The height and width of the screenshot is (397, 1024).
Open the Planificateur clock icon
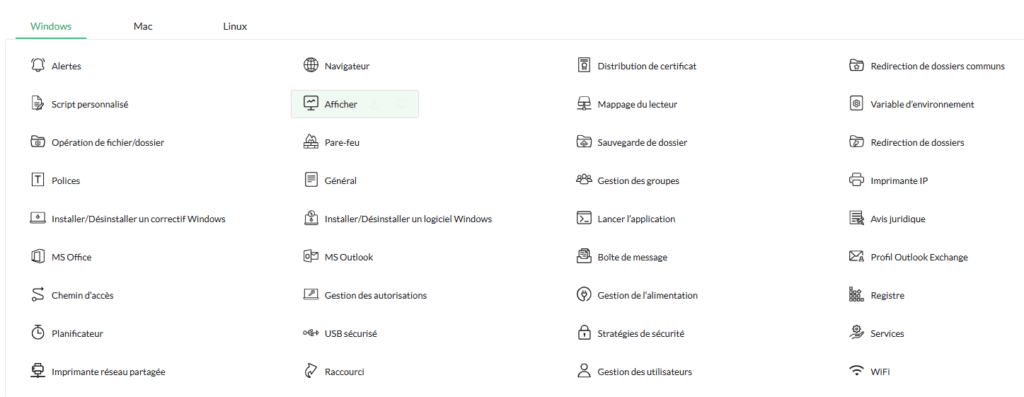[38, 332]
